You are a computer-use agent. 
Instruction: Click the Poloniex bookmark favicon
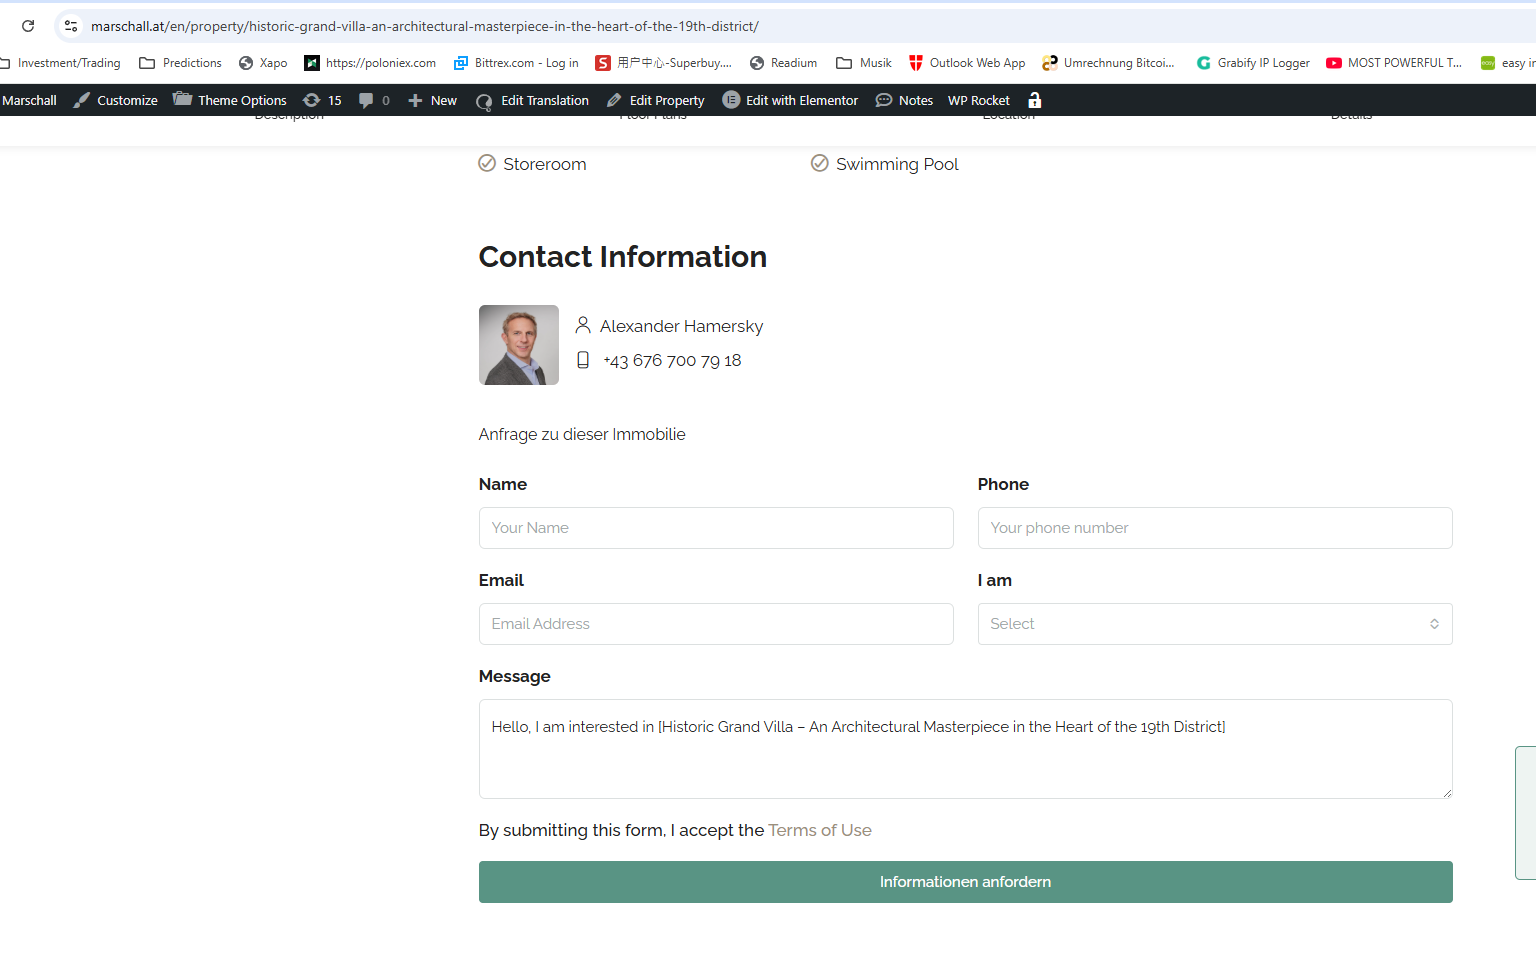point(312,63)
